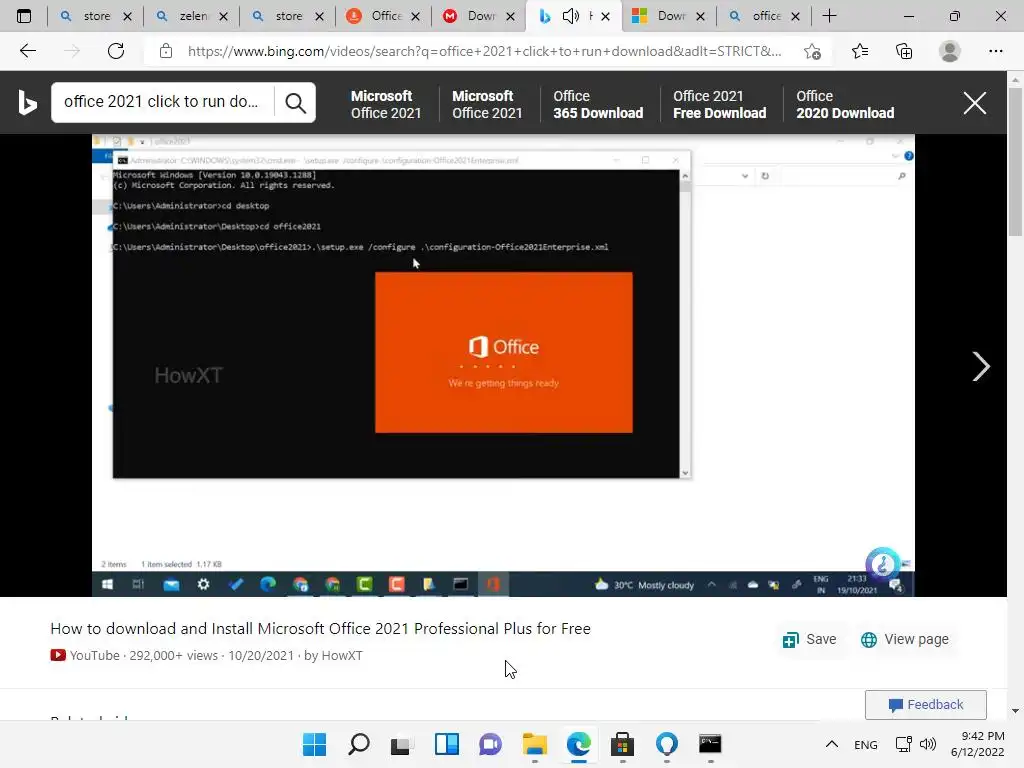
Task: View site information lock icon
Action: (x=166, y=51)
